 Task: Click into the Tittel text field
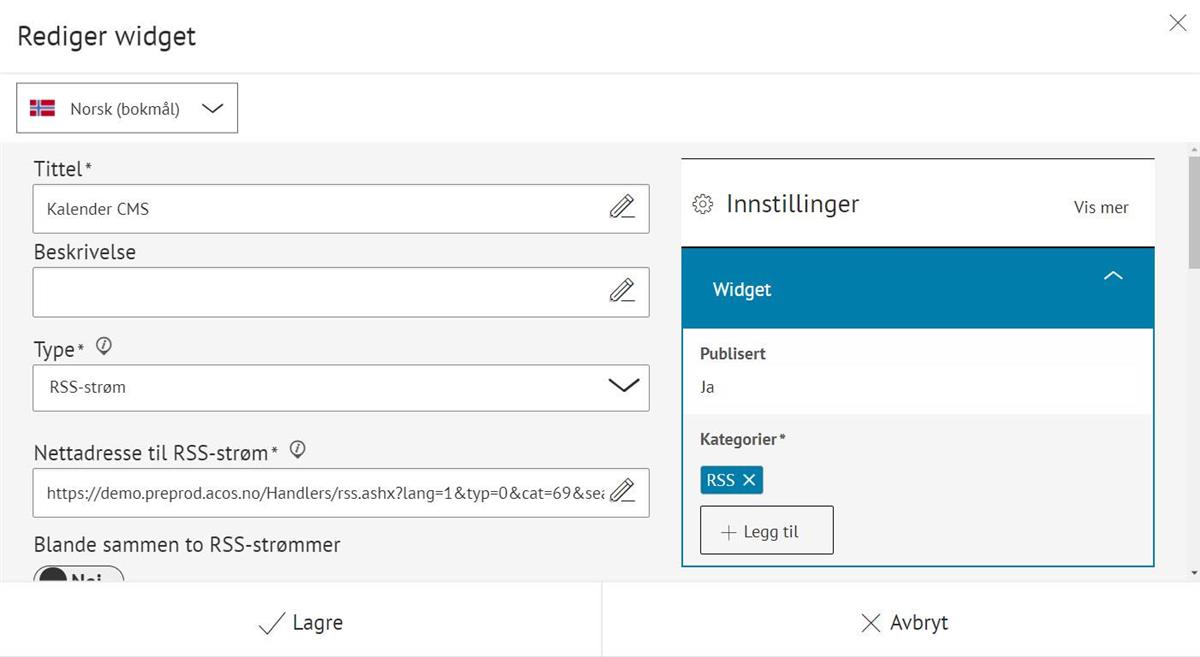pos(320,209)
